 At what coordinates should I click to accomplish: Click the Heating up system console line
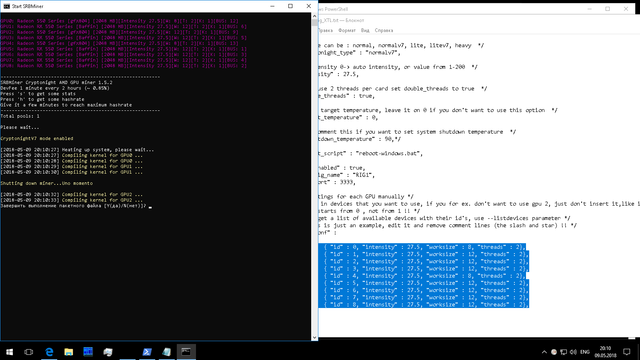(x=77, y=150)
